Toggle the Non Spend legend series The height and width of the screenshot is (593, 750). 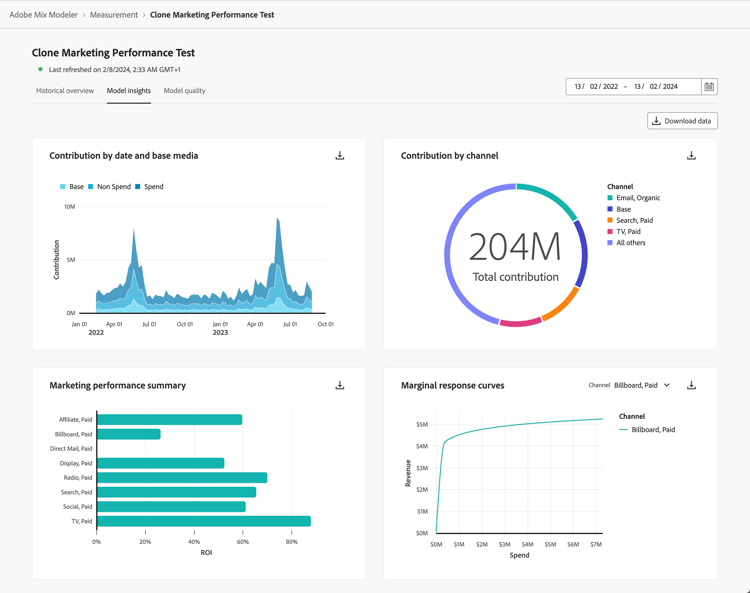[x=113, y=187]
